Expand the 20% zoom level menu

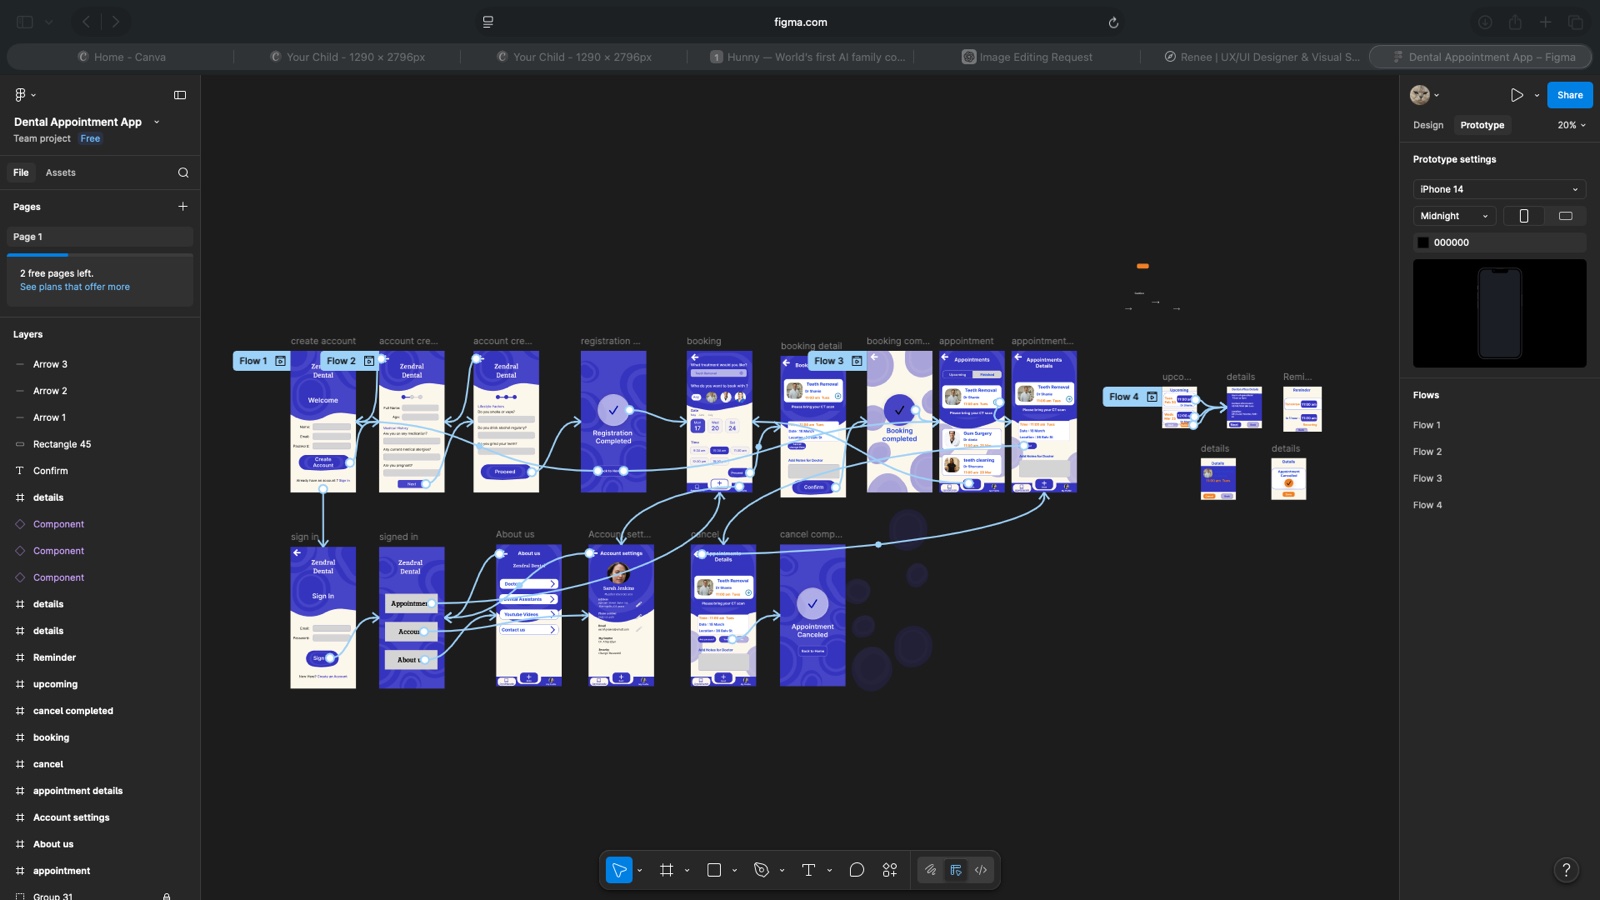point(1571,125)
